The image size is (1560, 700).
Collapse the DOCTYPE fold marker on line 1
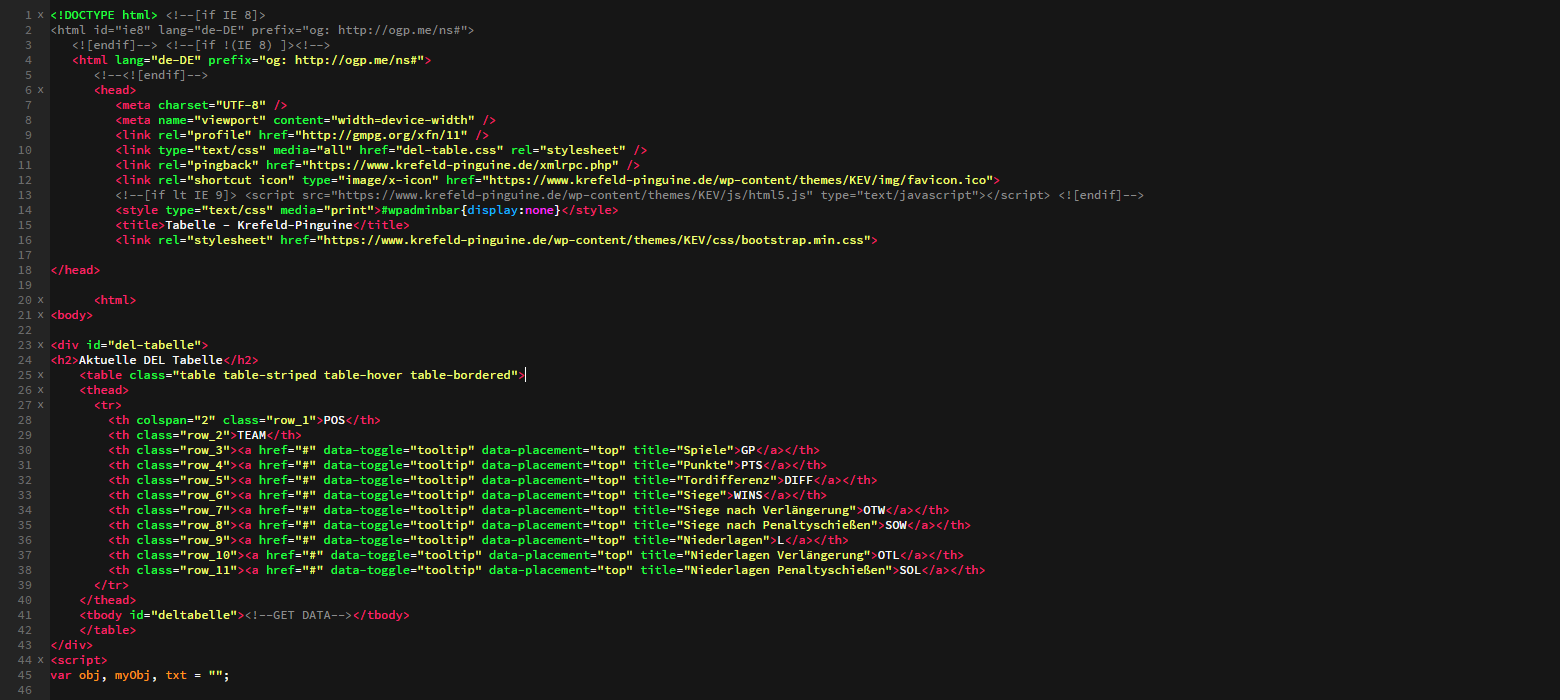38,14
